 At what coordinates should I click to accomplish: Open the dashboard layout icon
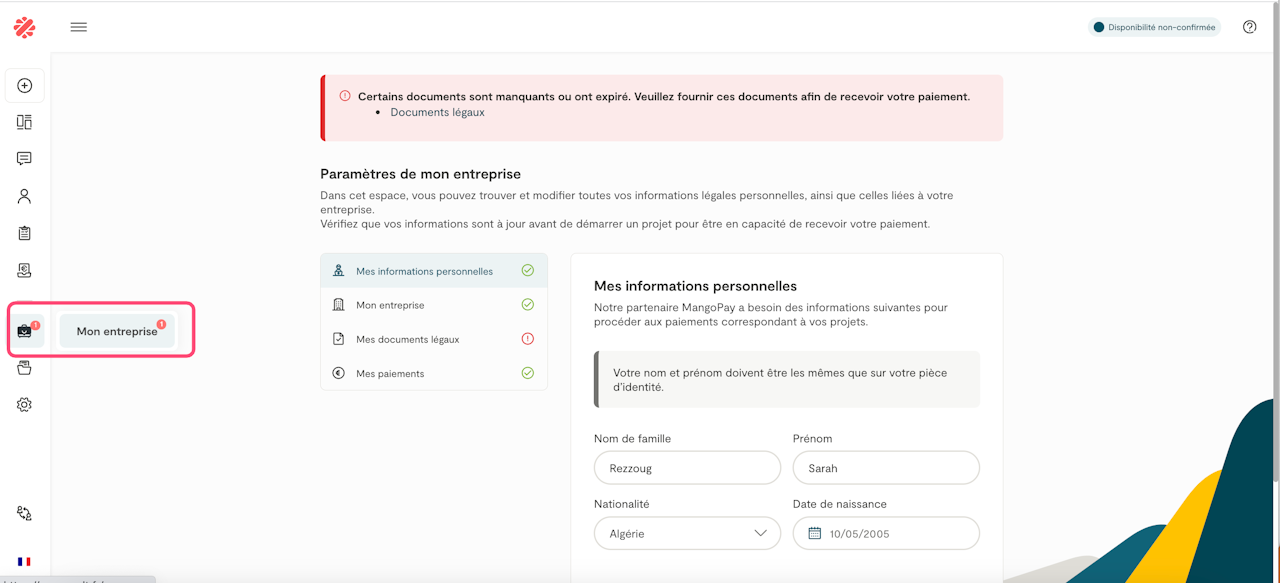pyautogui.click(x=25, y=122)
